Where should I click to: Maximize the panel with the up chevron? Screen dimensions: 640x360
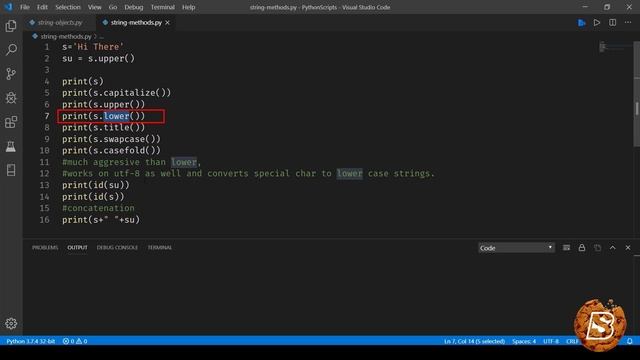613,248
